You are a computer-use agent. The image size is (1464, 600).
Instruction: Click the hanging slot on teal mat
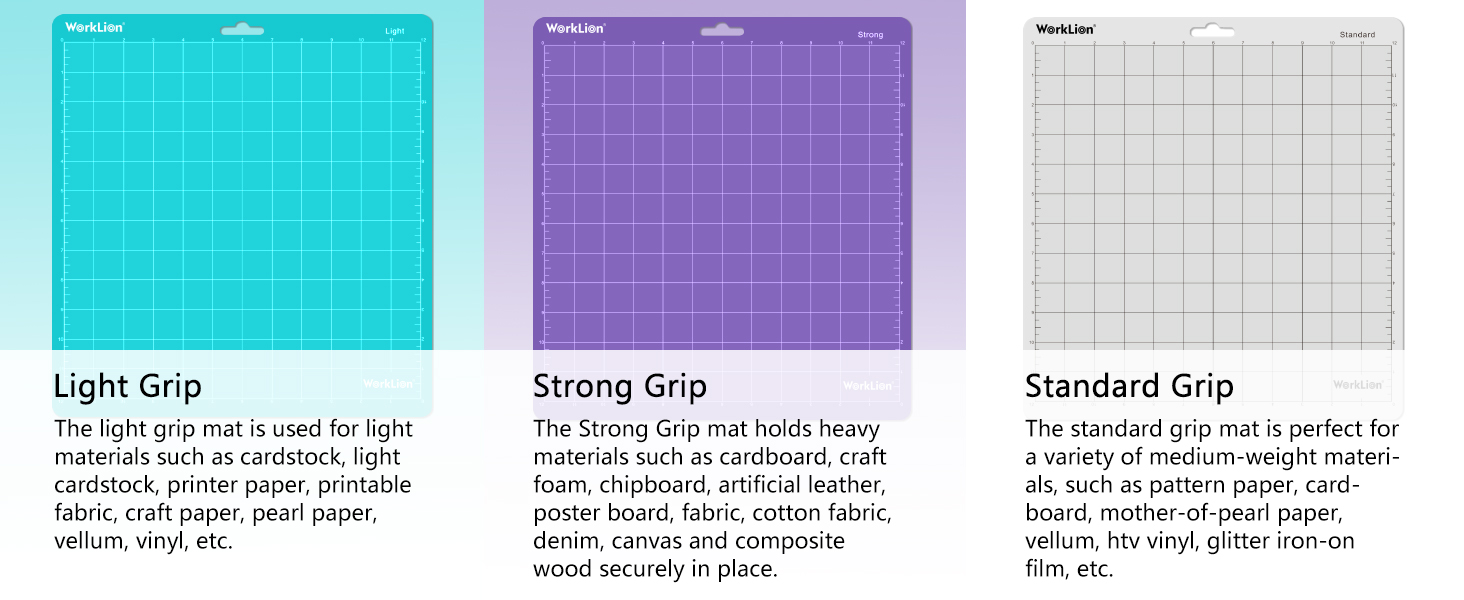[x=242, y=31]
